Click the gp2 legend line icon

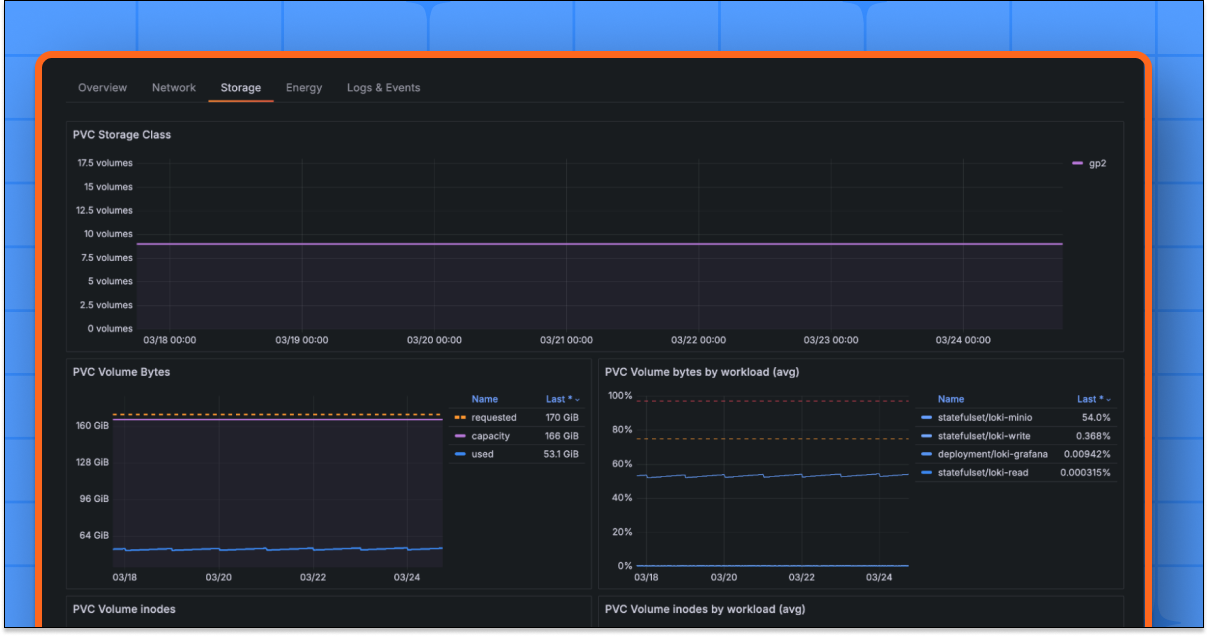1077,162
